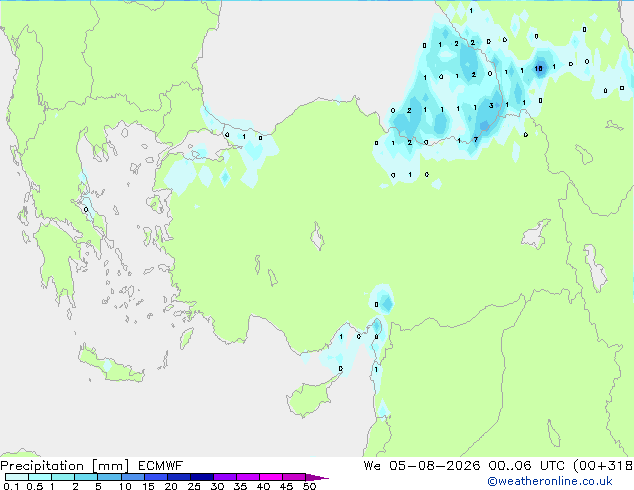
Task: Select the 35–40 mm legend swatch
Action: [x=248, y=477]
